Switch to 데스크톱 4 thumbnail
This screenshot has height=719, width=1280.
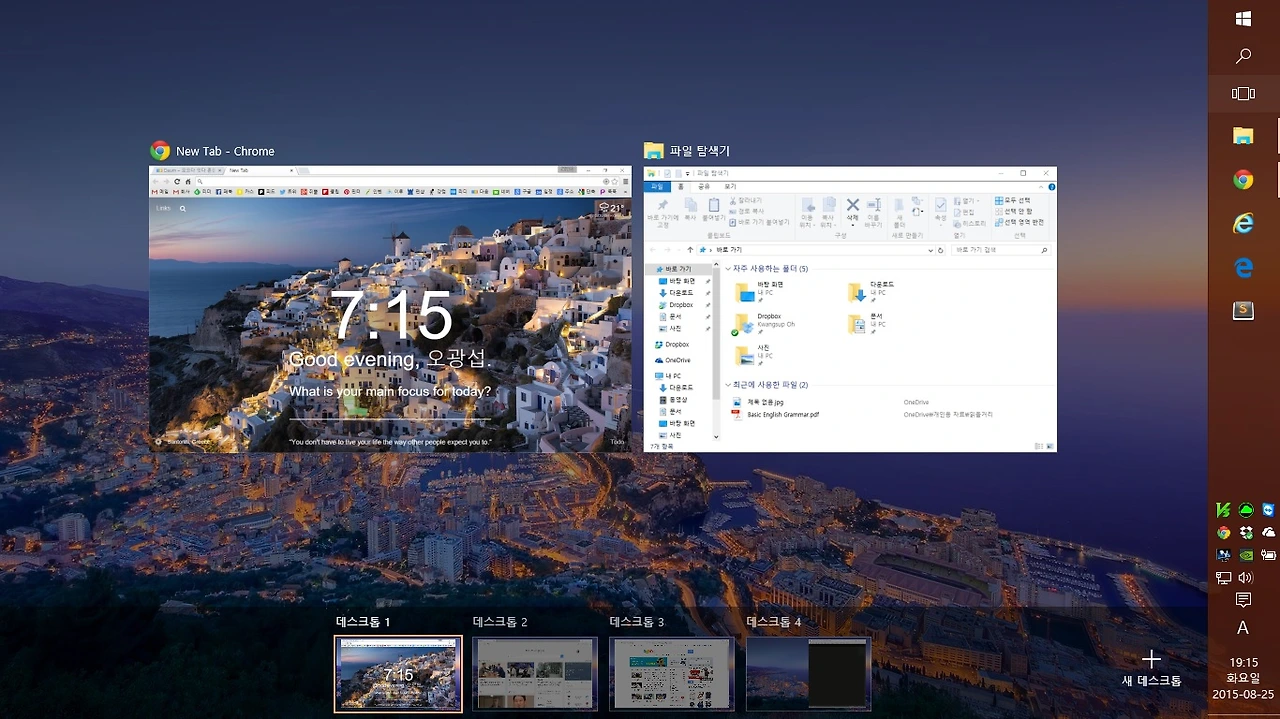click(809, 674)
